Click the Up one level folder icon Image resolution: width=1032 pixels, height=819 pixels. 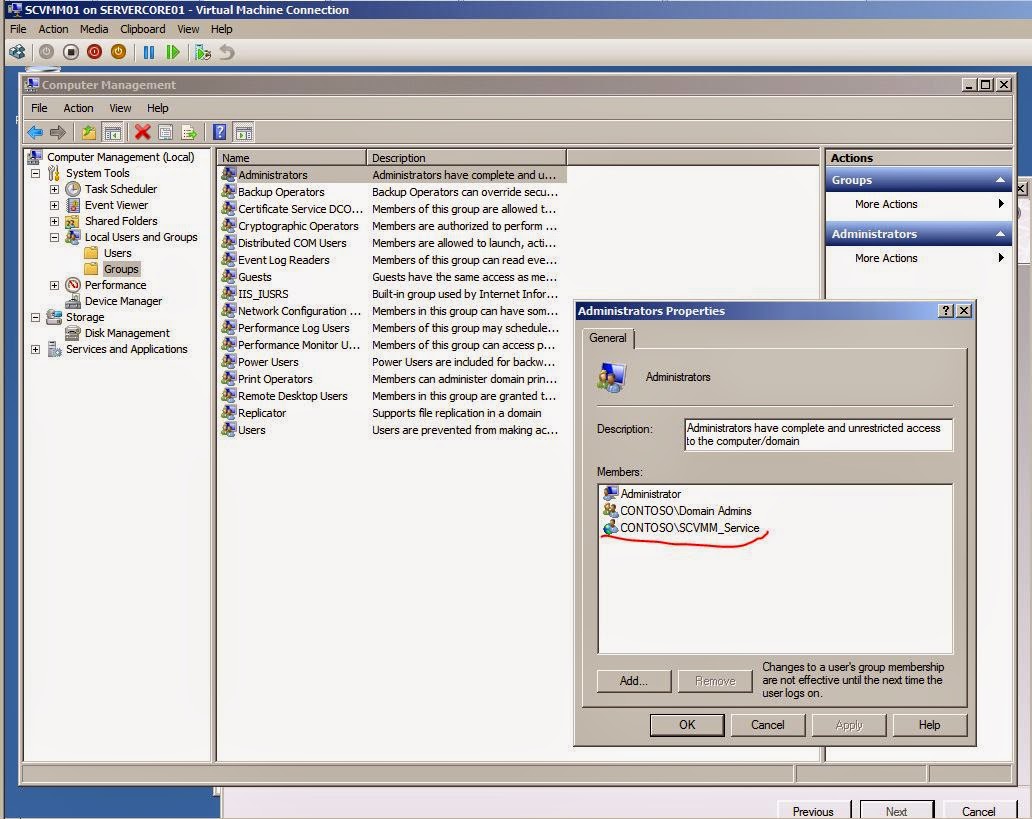(88, 132)
